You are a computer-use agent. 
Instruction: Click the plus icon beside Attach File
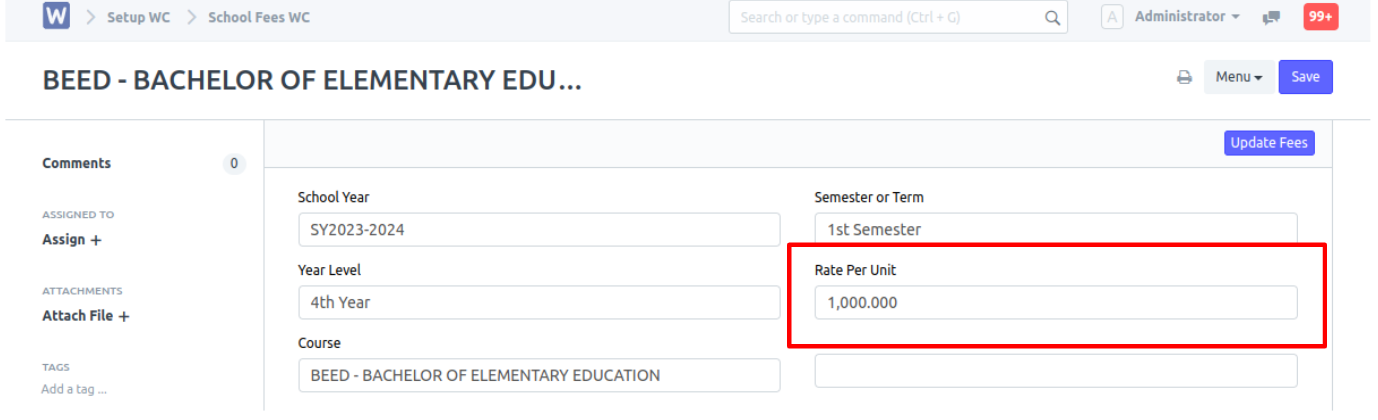[124, 316]
